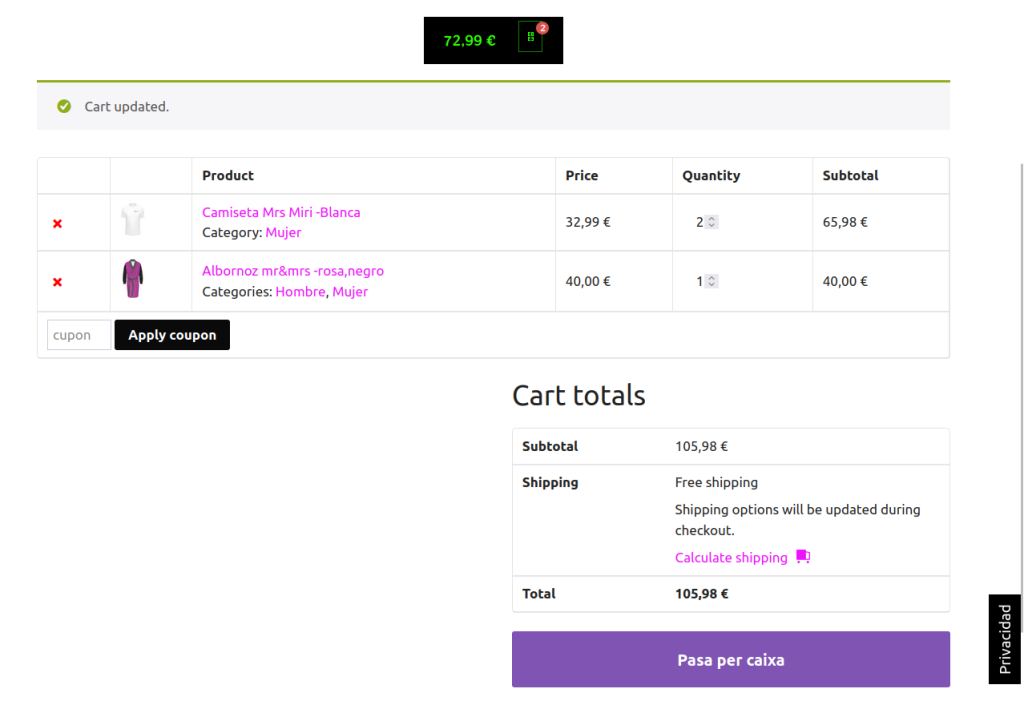Click the Albornoz quantity stepper
1024x713 pixels.
coord(711,281)
